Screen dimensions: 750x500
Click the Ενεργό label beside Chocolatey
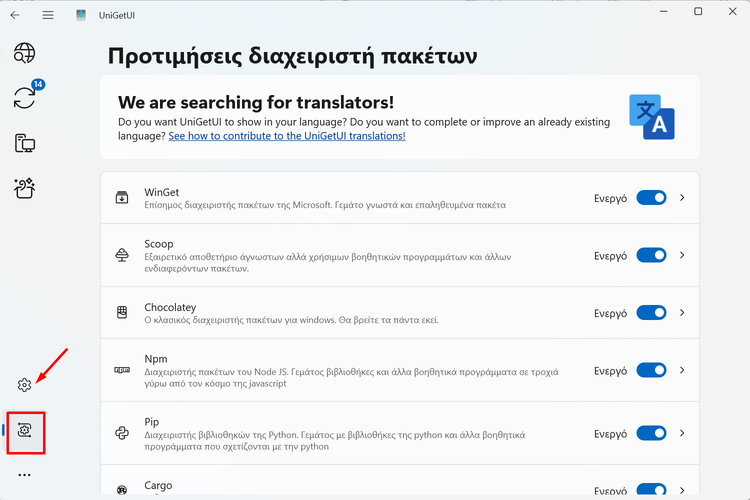[610, 313]
